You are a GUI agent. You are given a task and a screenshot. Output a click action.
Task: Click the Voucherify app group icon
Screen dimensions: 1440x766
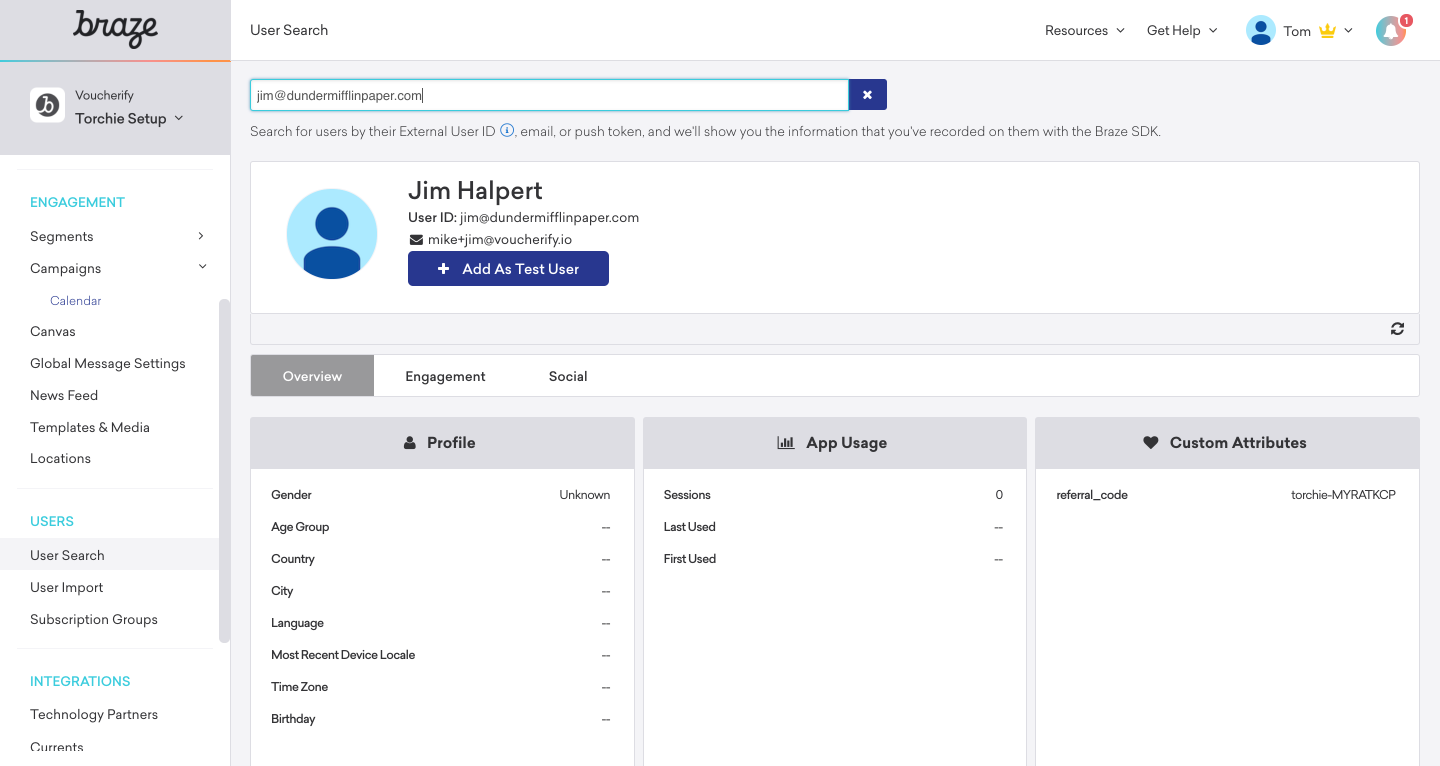coord(47,105)
